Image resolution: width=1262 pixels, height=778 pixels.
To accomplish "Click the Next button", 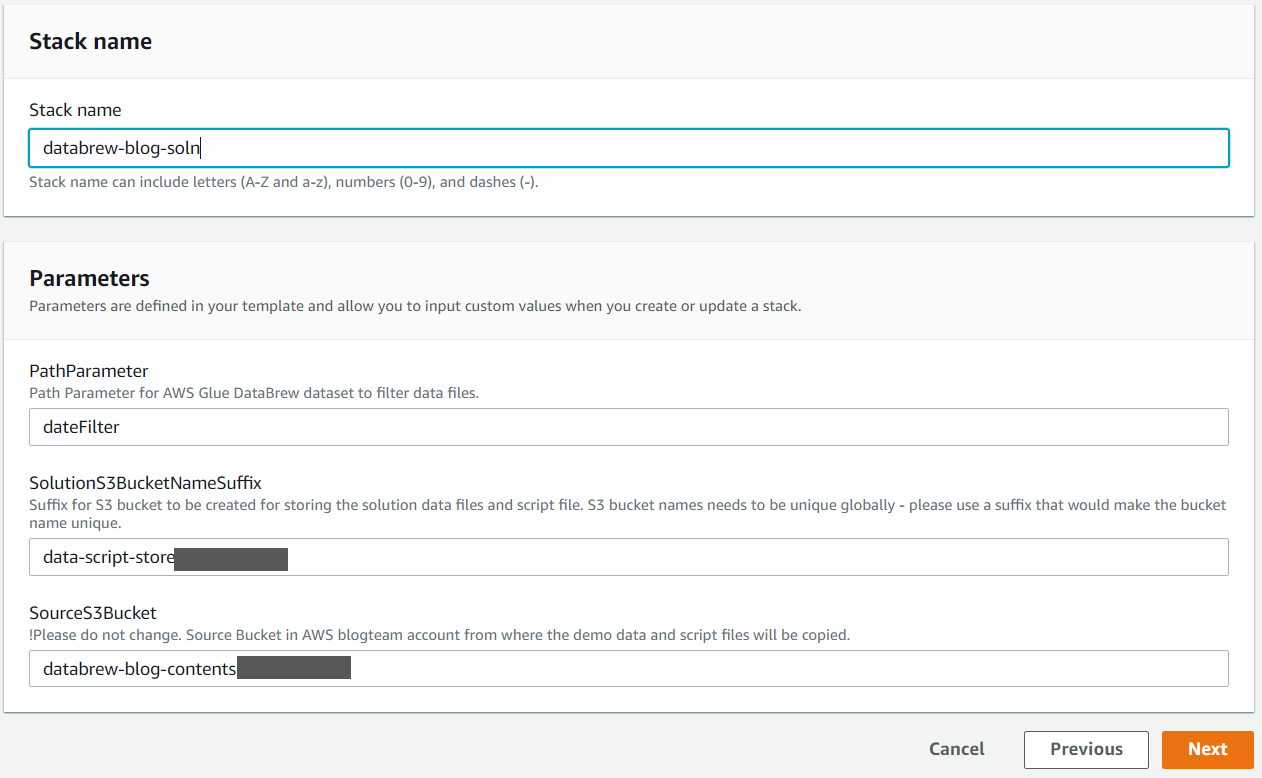I will pos(1207,749).
